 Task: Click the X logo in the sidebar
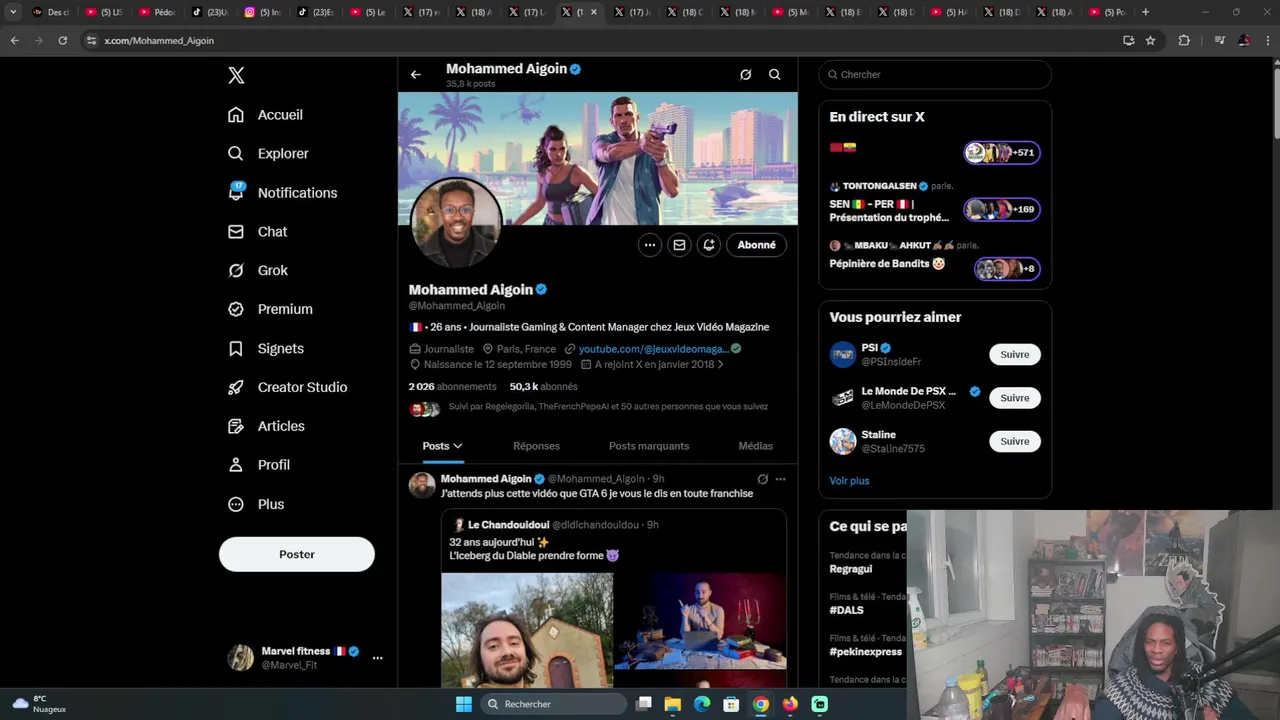point(236,75)
